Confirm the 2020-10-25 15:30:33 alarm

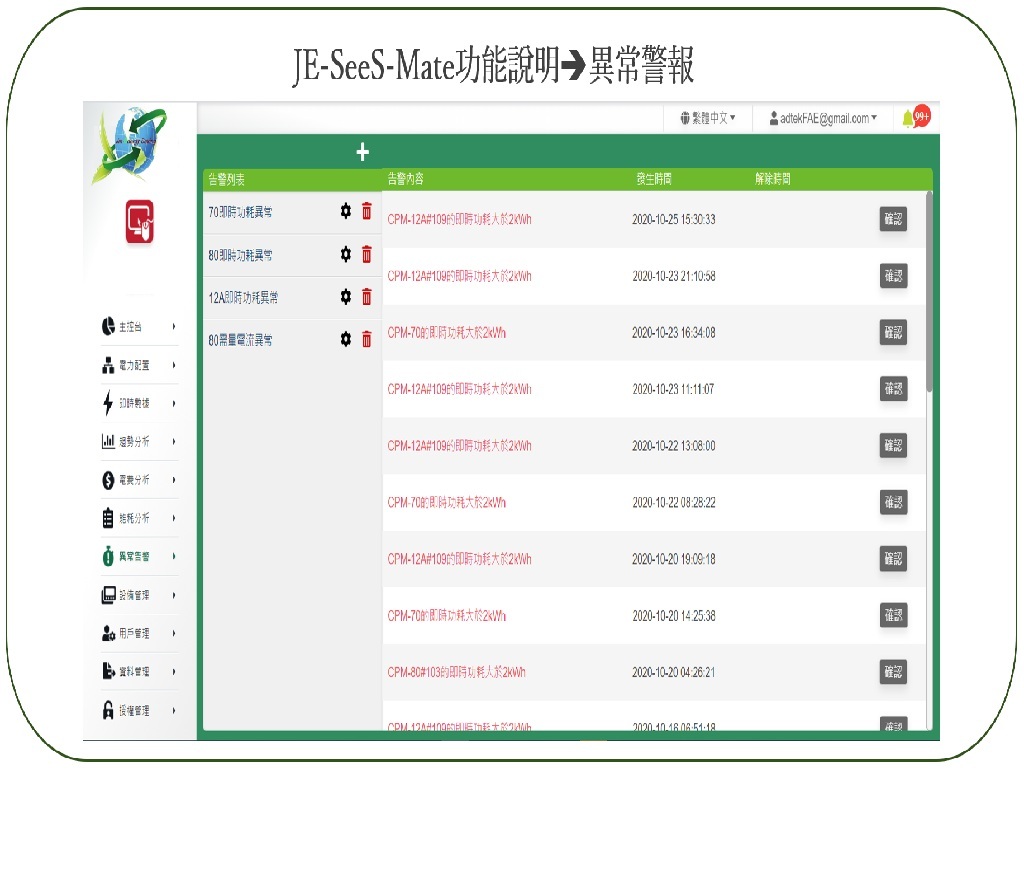click(893, 219)
